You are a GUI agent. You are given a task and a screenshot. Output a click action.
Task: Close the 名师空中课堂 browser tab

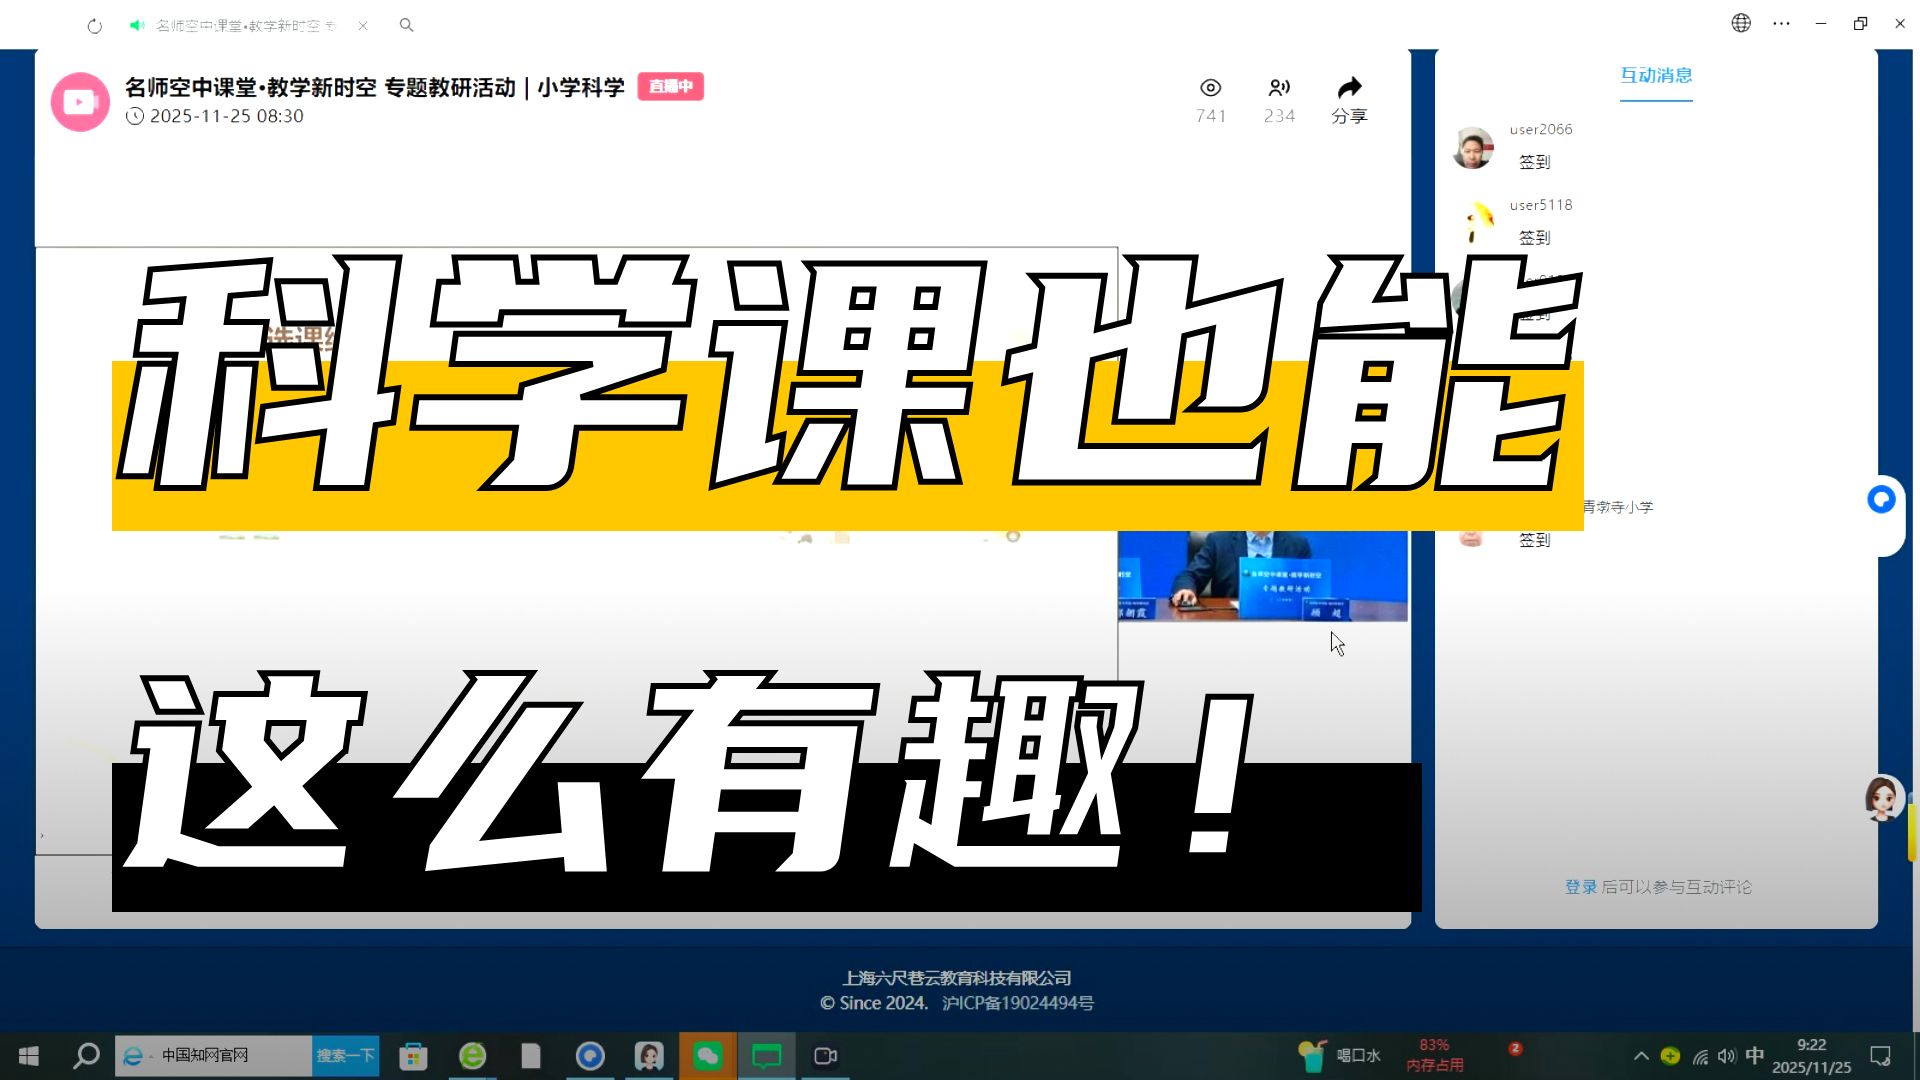363,26
